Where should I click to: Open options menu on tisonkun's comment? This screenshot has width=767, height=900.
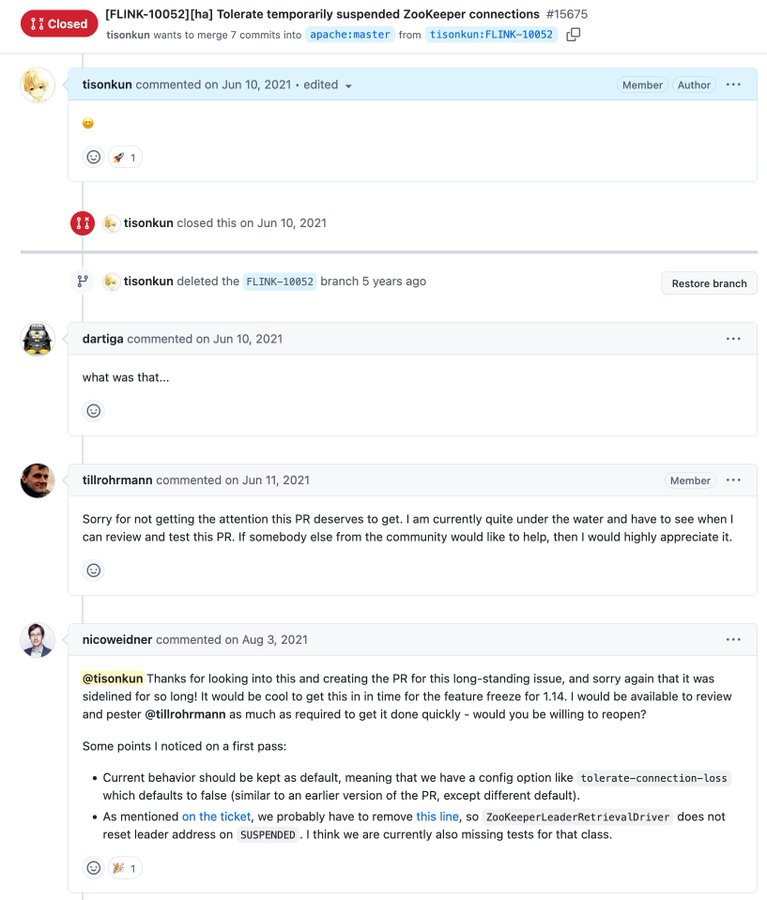coord(733,84)
